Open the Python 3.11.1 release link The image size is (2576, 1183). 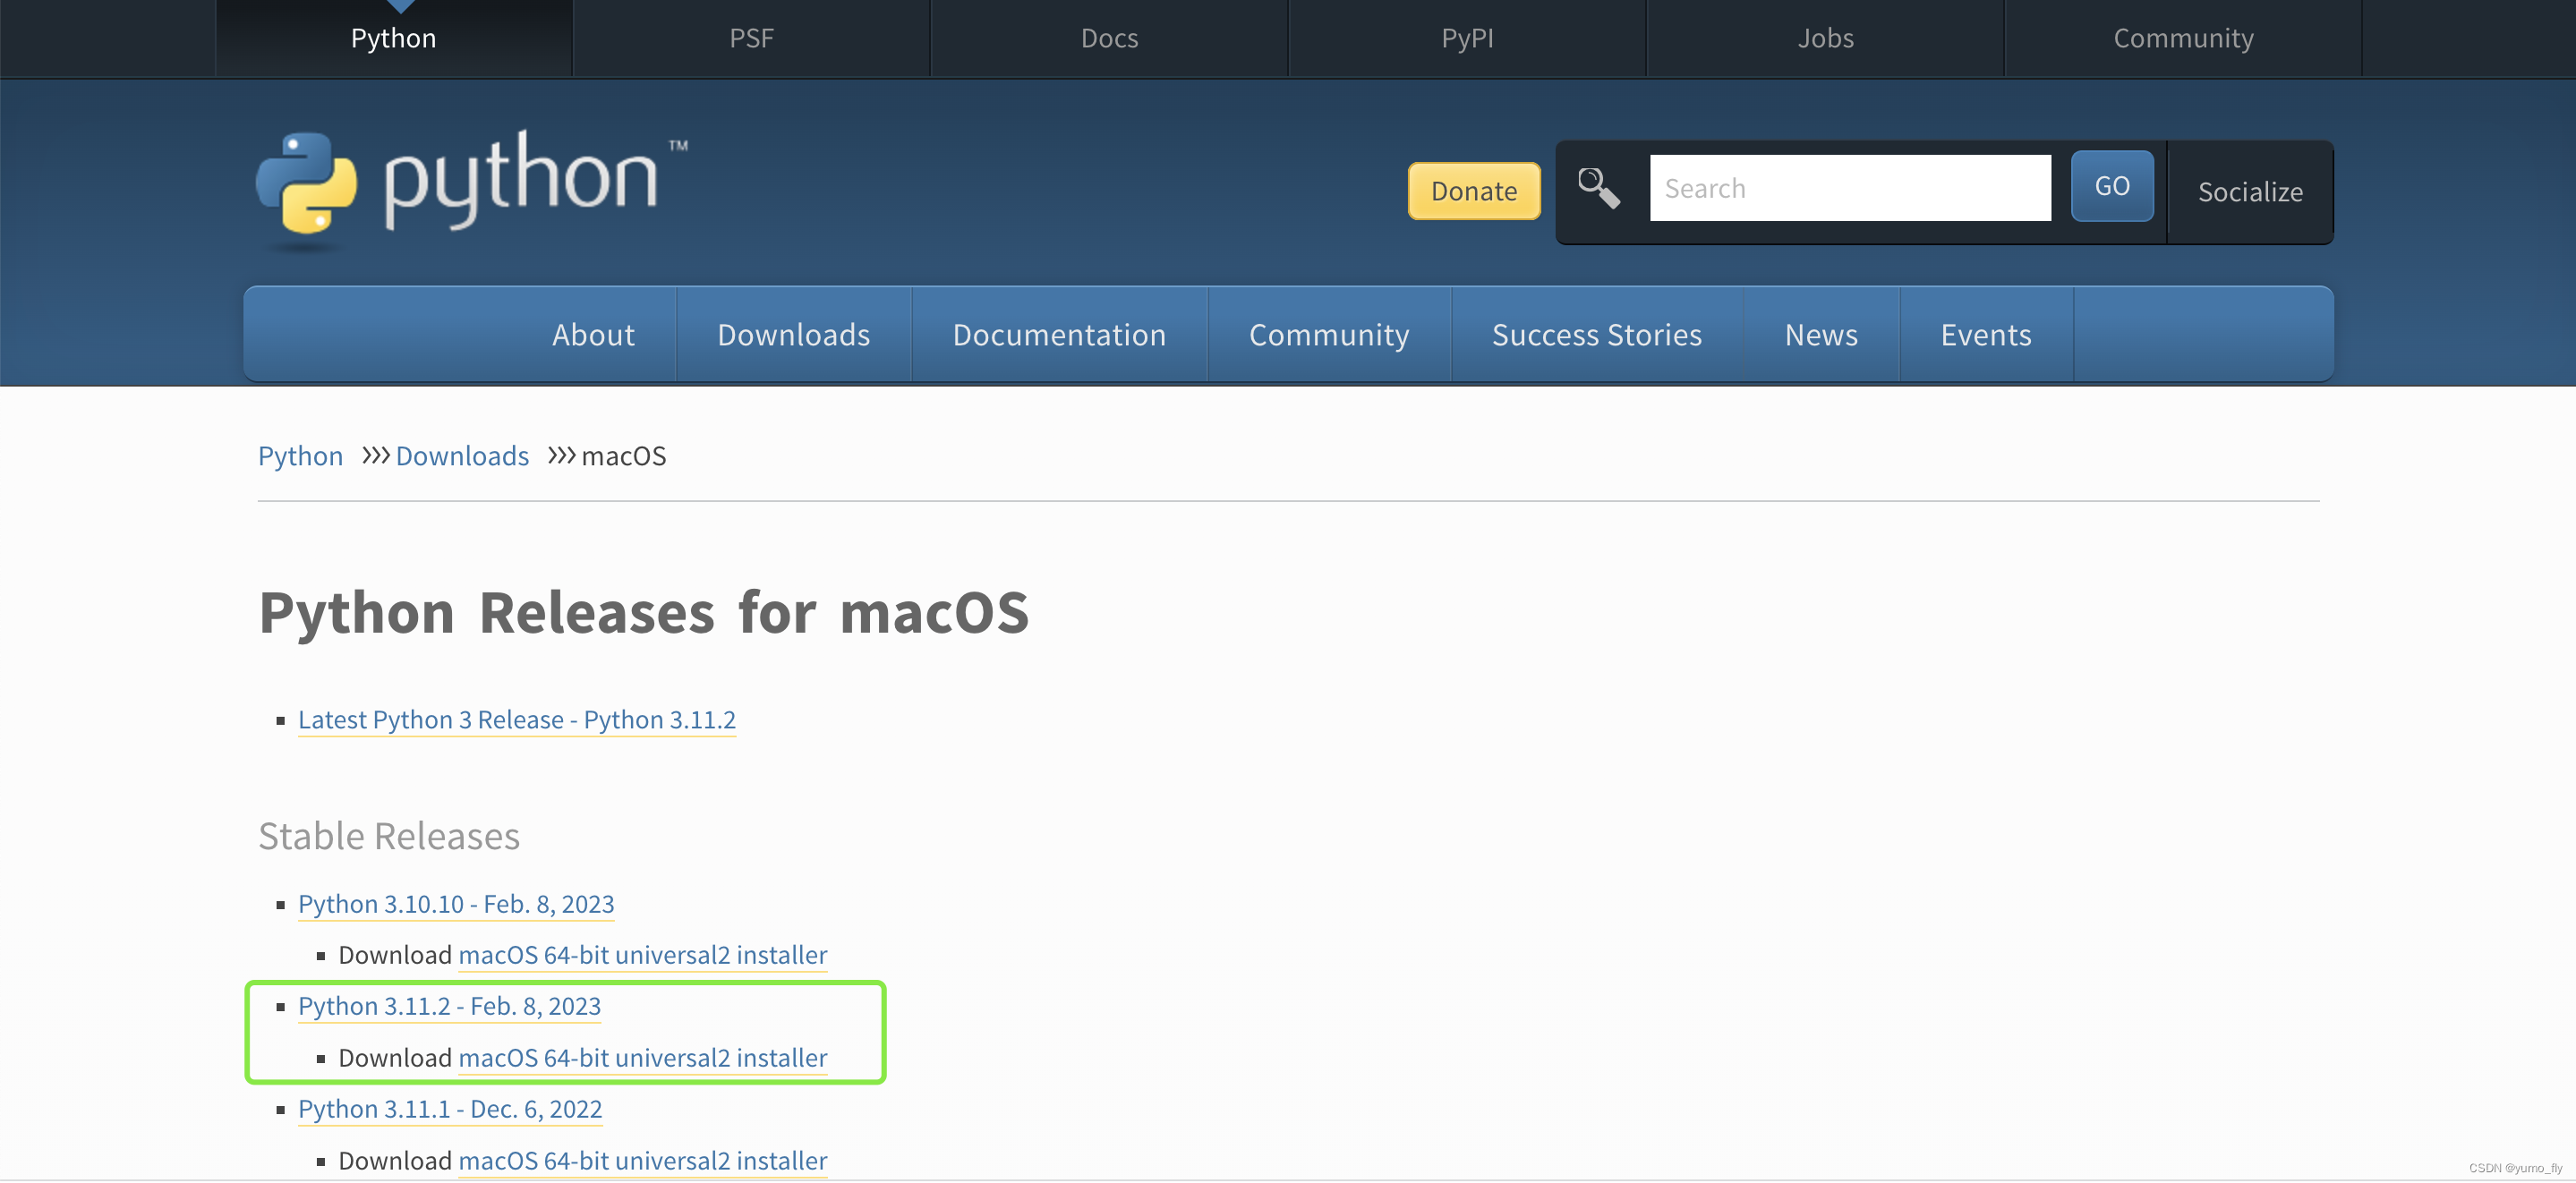tap(450, 1109)
